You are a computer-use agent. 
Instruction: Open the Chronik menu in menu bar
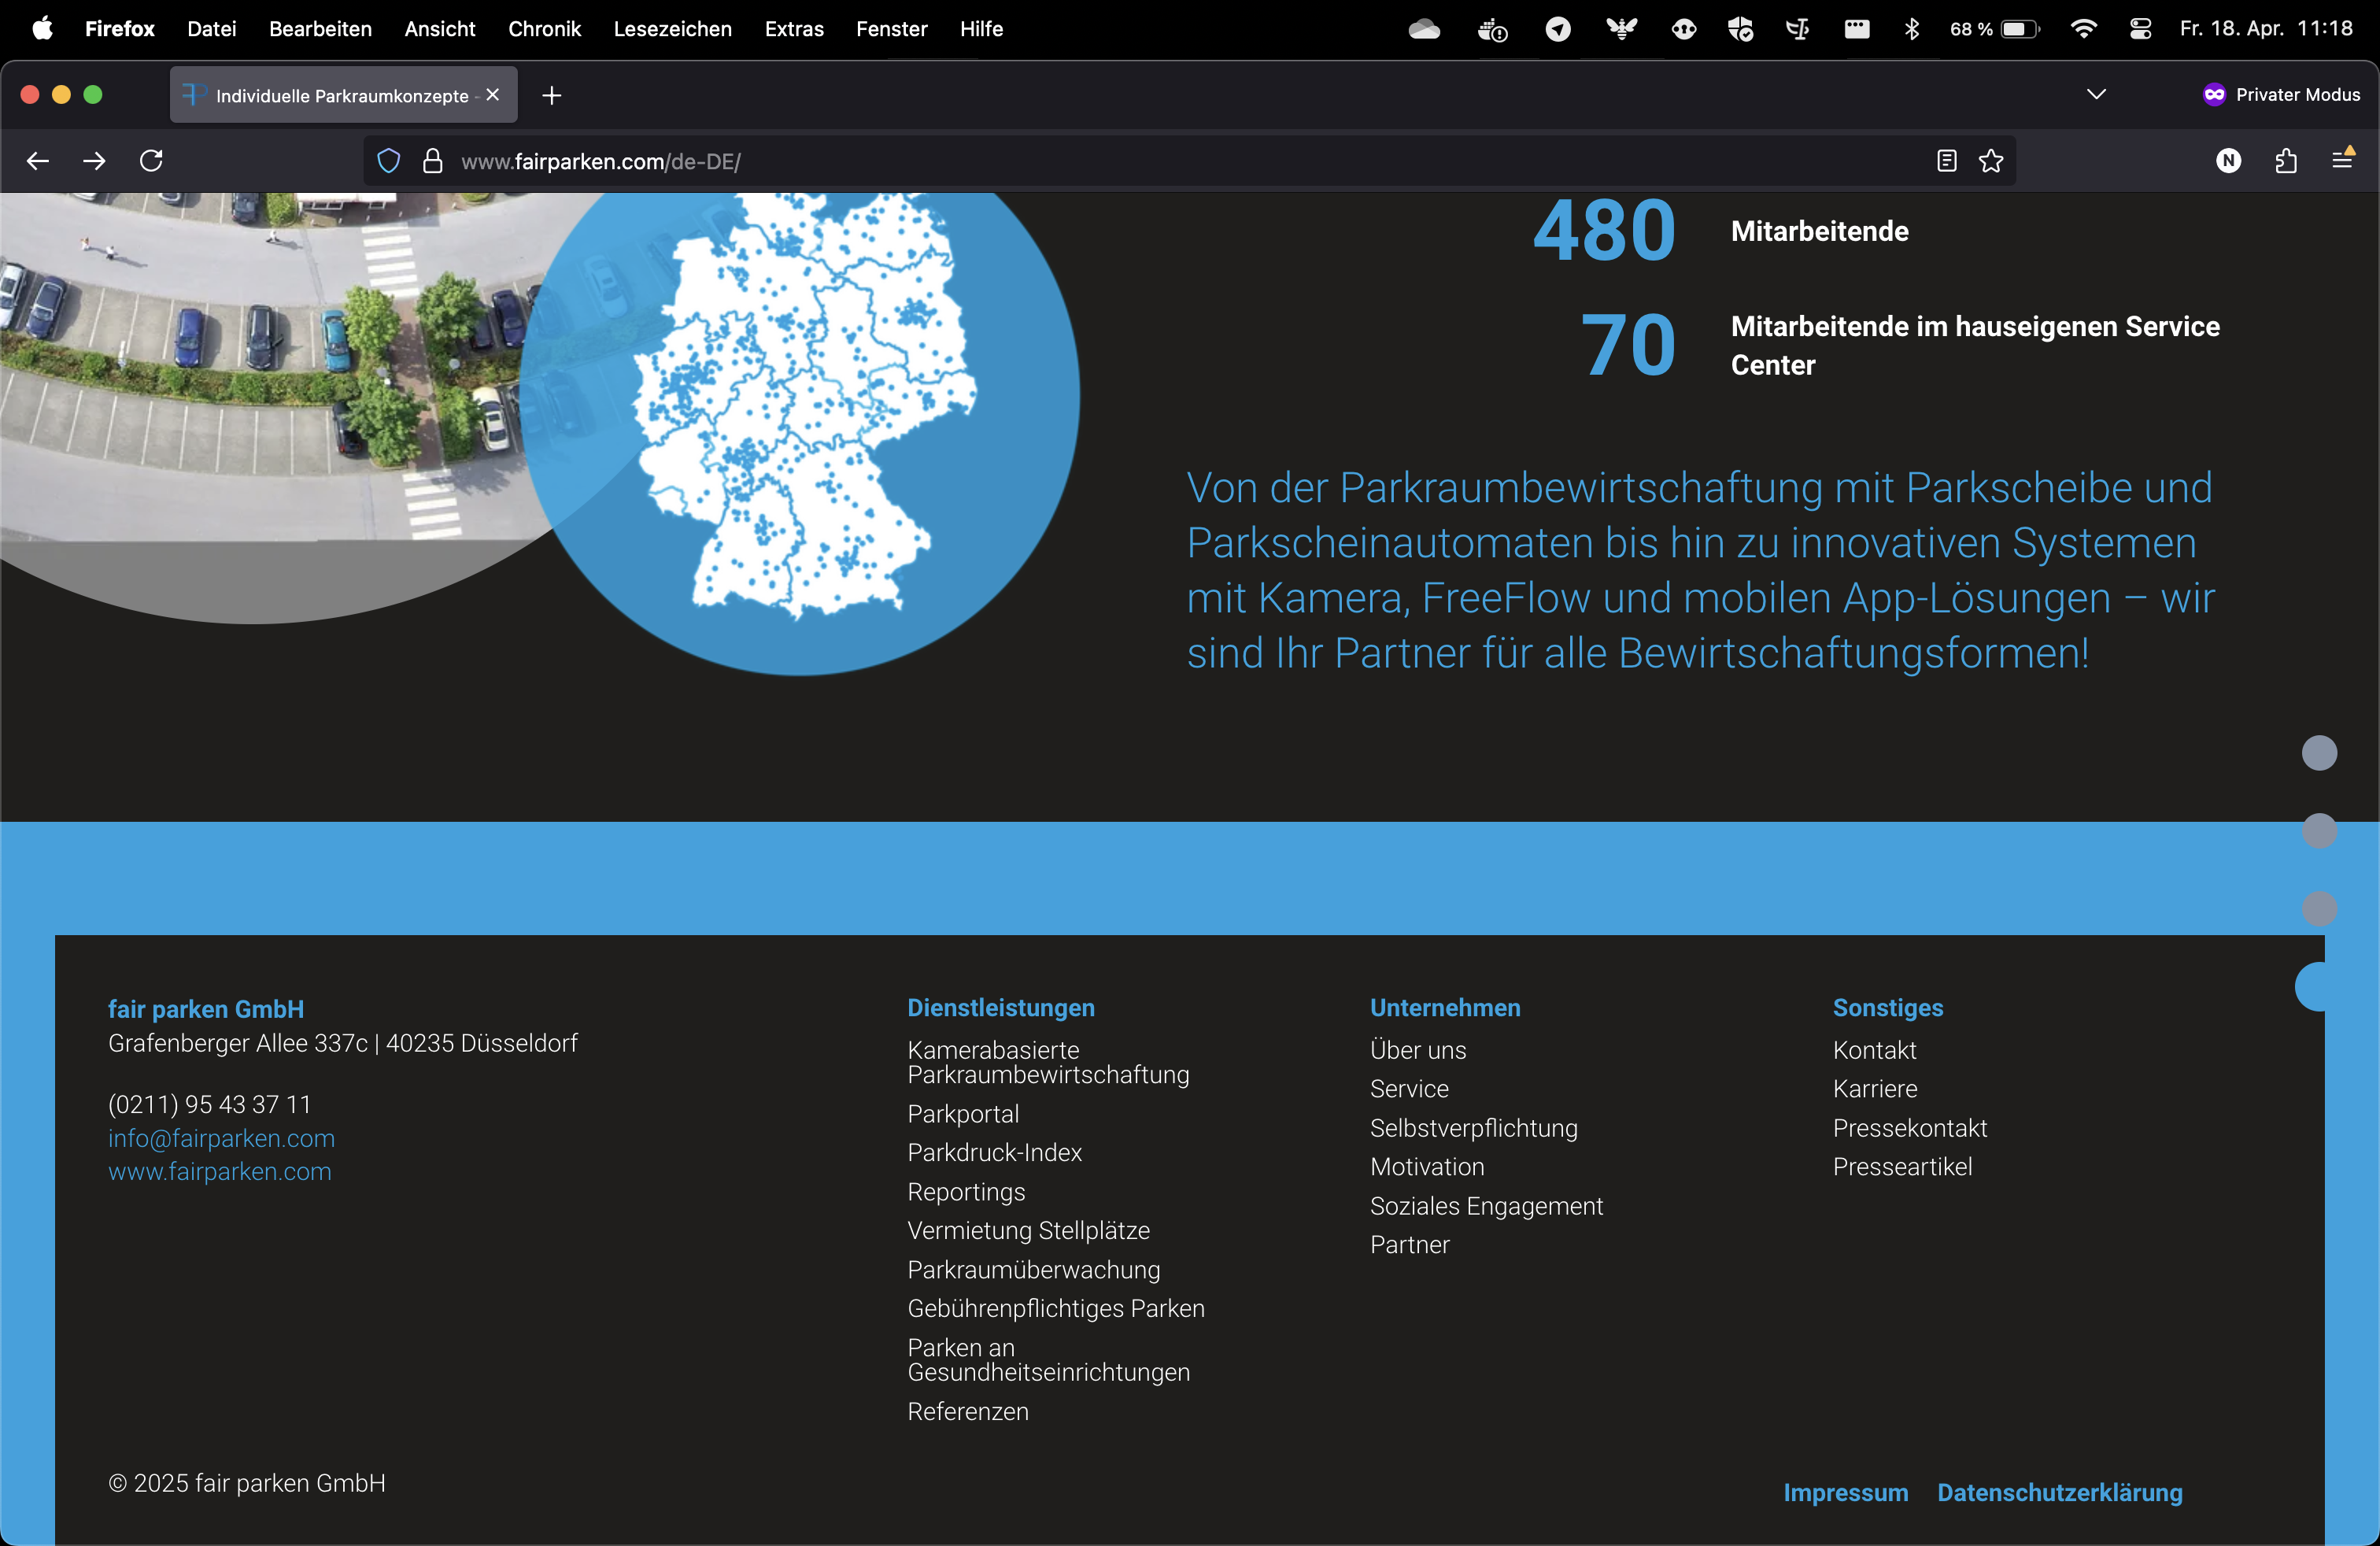[x=544, y=29]
